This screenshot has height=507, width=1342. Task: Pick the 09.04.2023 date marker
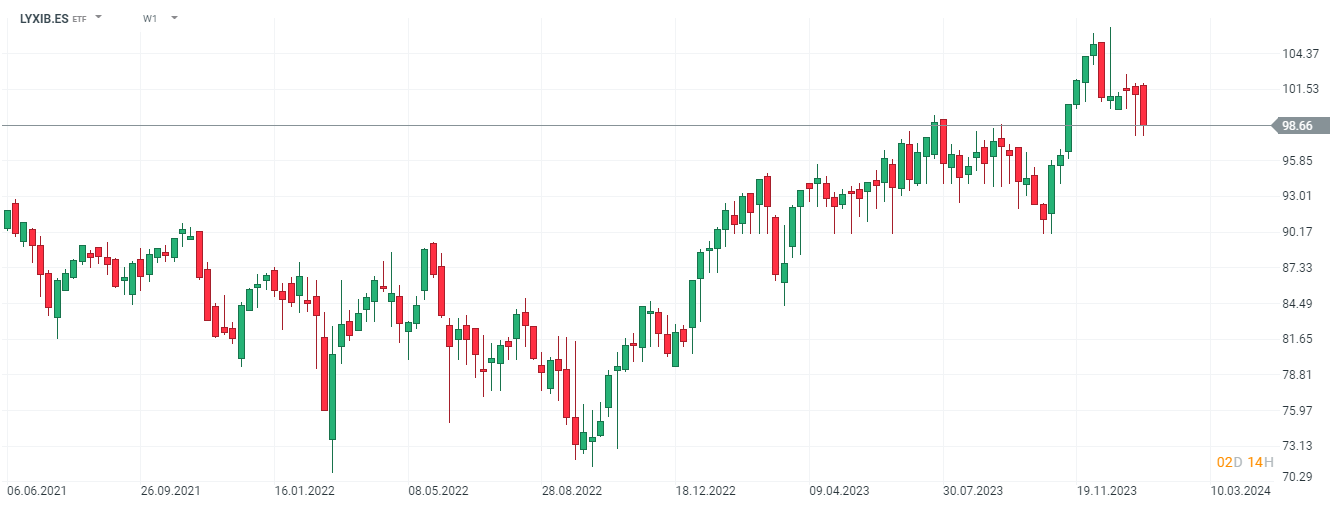[x=839, y=491]
